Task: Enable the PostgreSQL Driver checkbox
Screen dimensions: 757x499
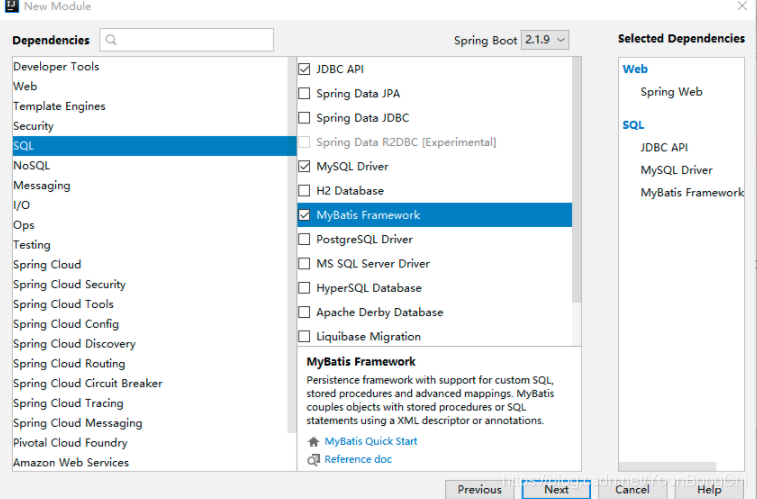Action: 304,239
